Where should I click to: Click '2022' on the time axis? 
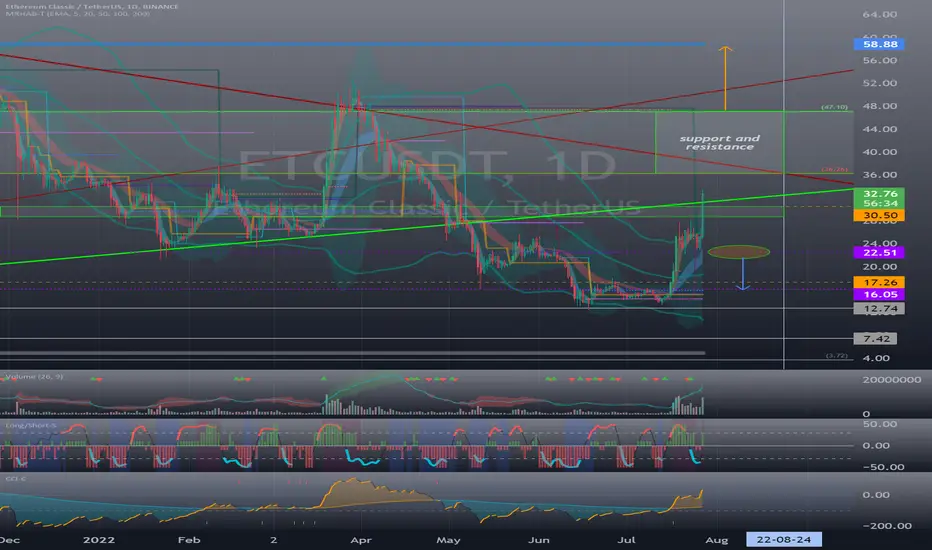(99, 540)
